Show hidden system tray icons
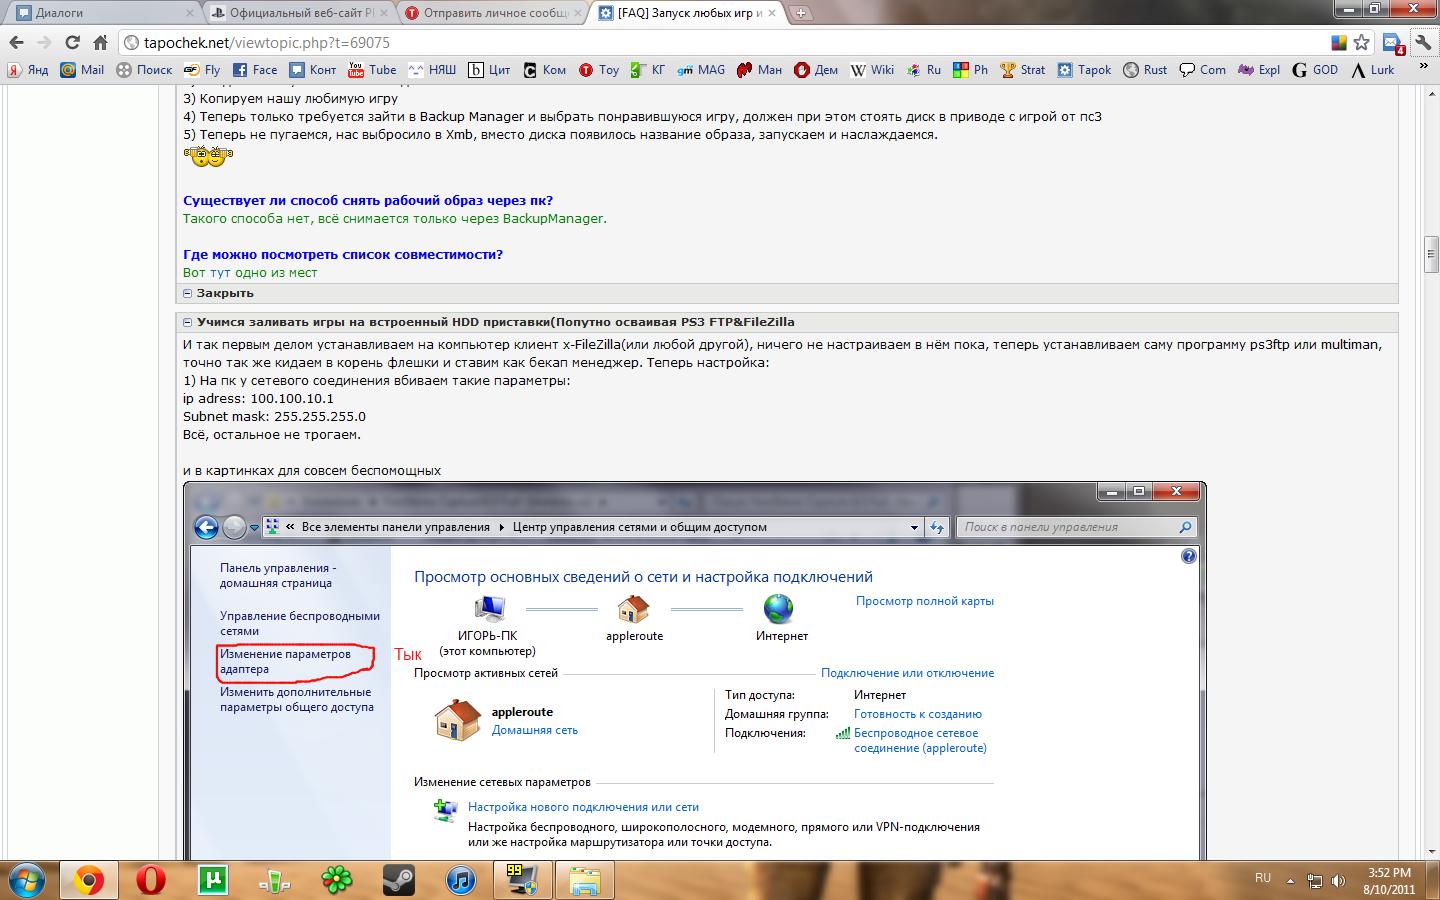Screen dimensions: 1440x900 pyautogui.click(x=1290, y=881)
